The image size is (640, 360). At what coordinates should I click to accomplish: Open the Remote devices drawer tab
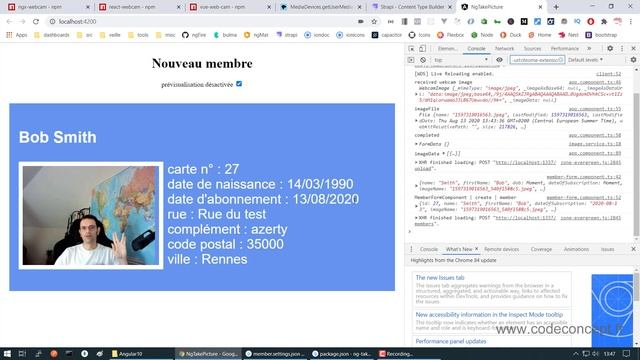point(501,249)
